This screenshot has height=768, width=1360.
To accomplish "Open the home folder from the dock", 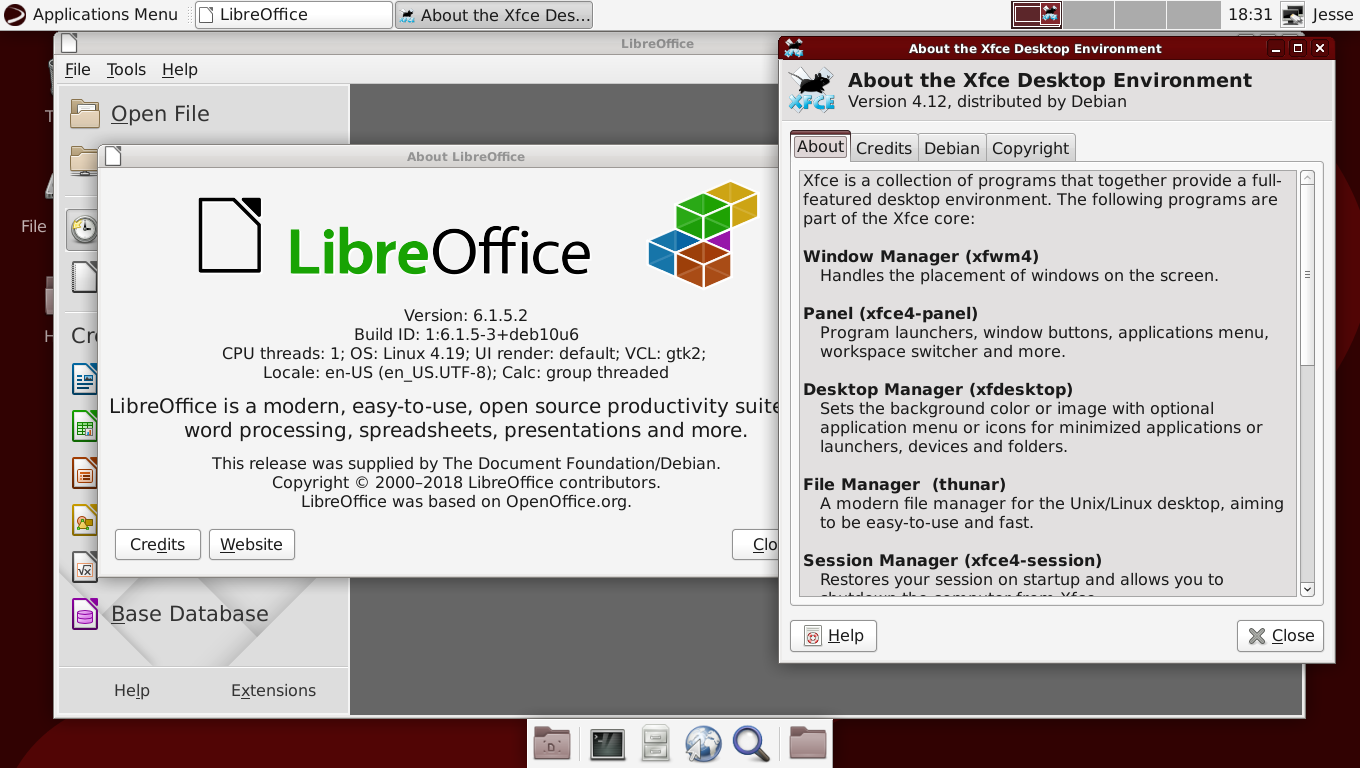I will pyautogui.click(x=807, y=744).
